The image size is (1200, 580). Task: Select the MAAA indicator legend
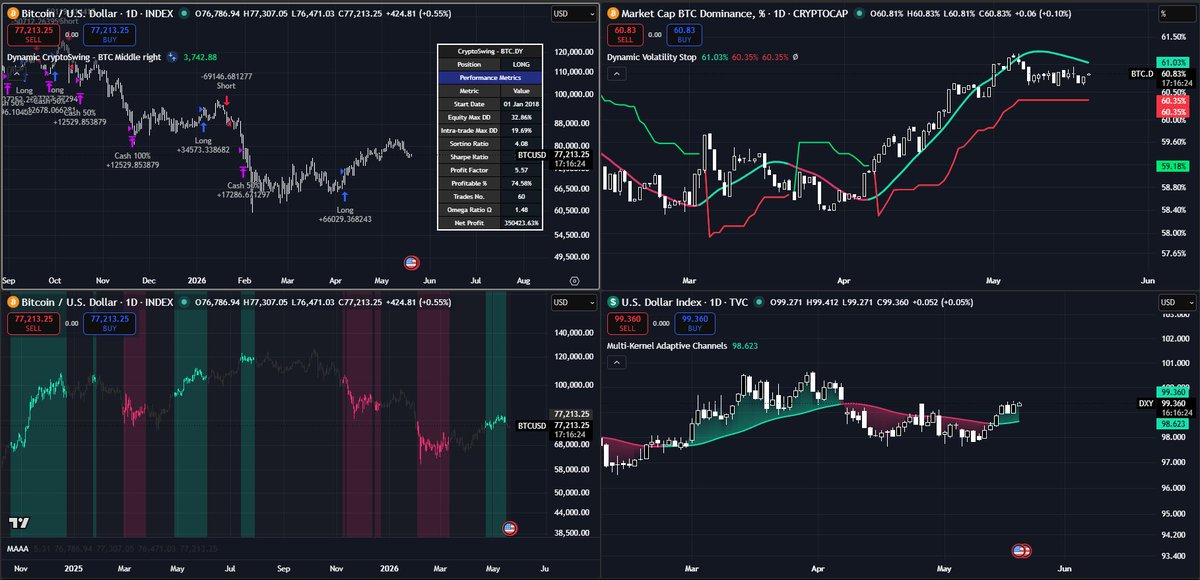(17, 548)
